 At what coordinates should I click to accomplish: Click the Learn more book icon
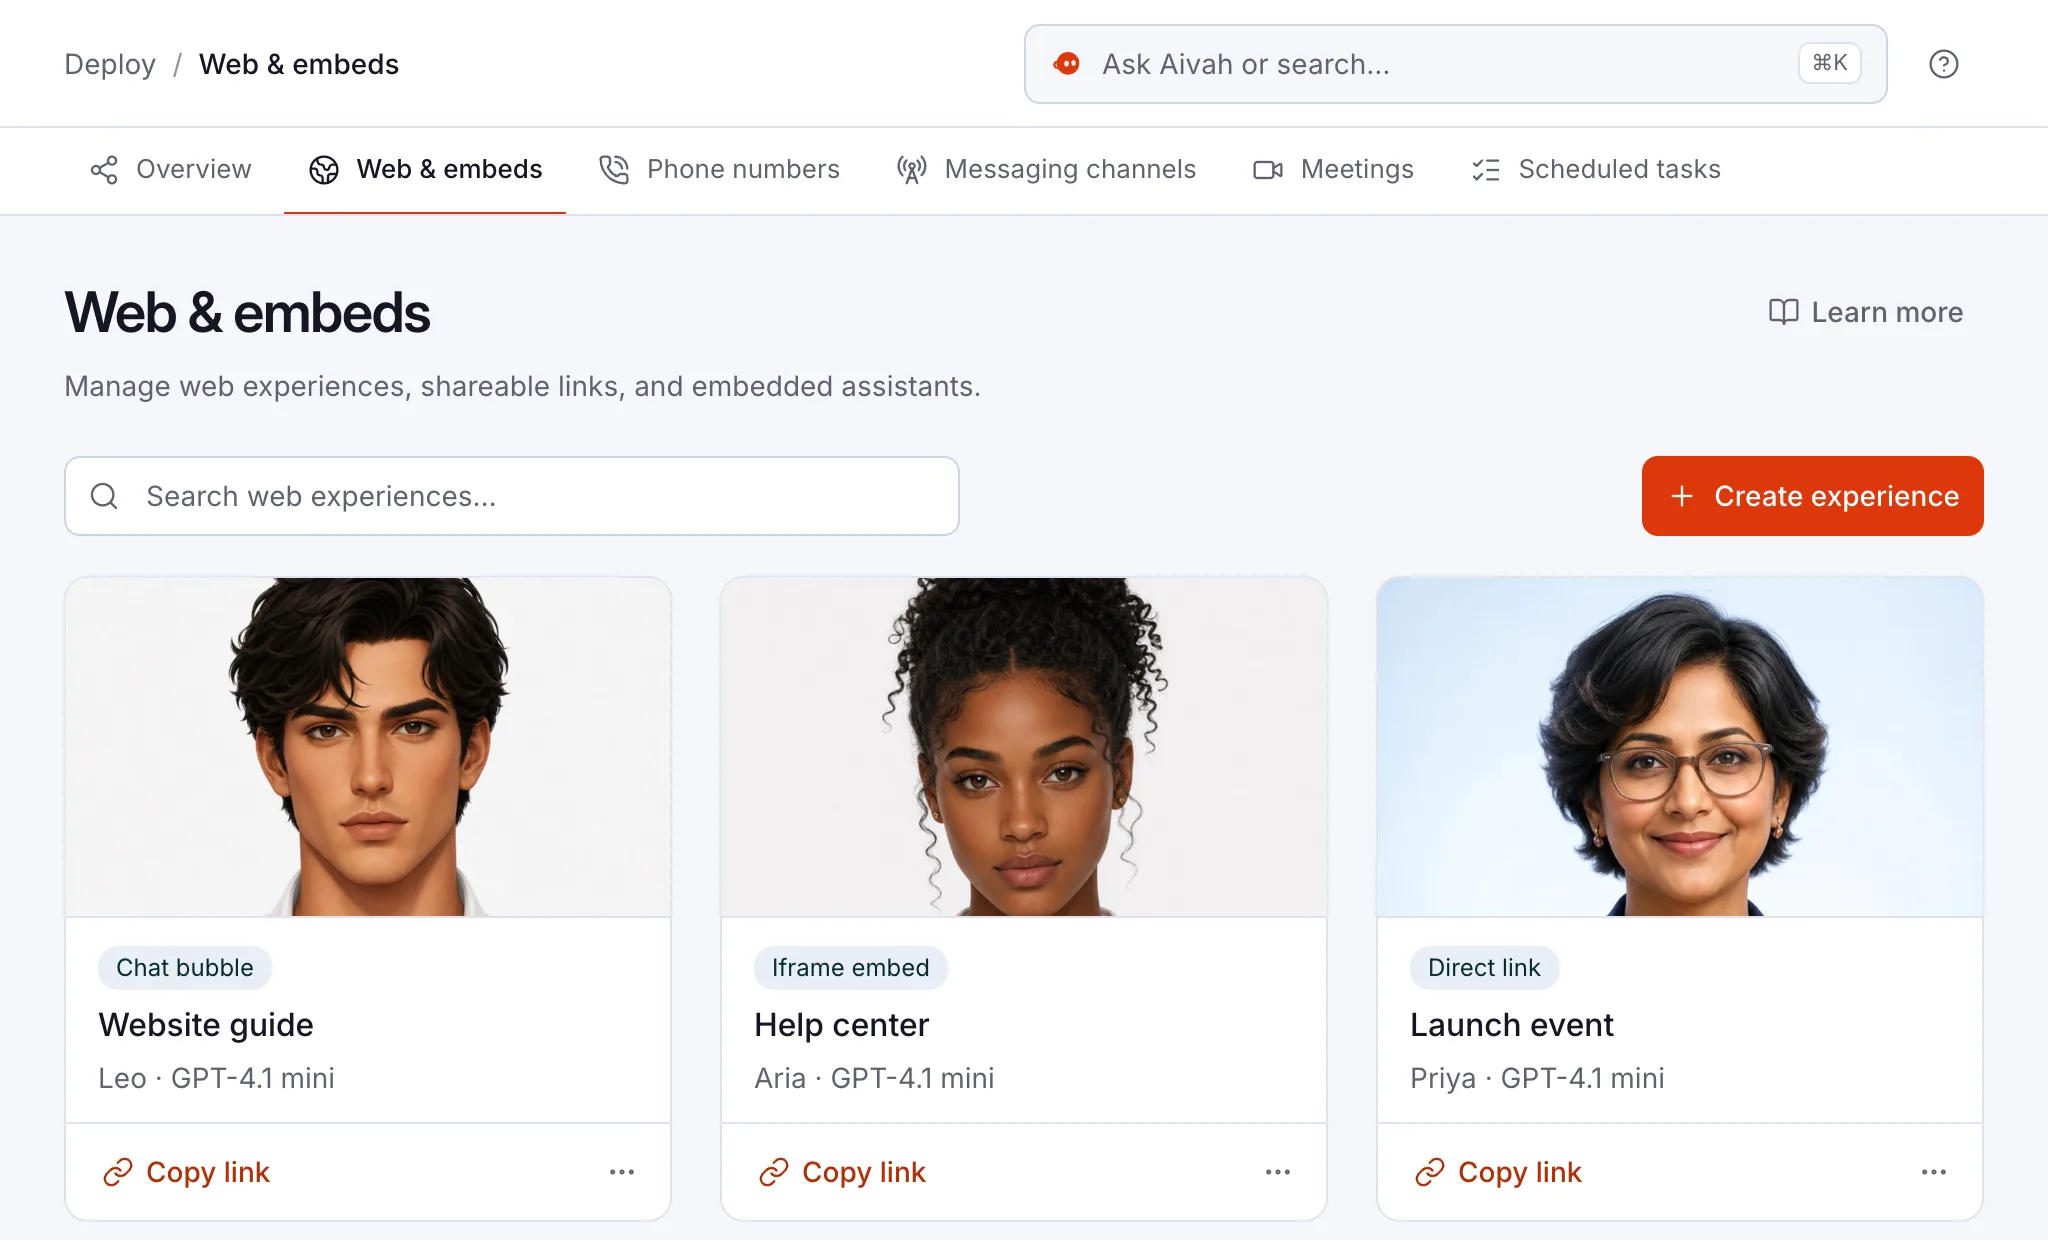(x=1783, y=312)
